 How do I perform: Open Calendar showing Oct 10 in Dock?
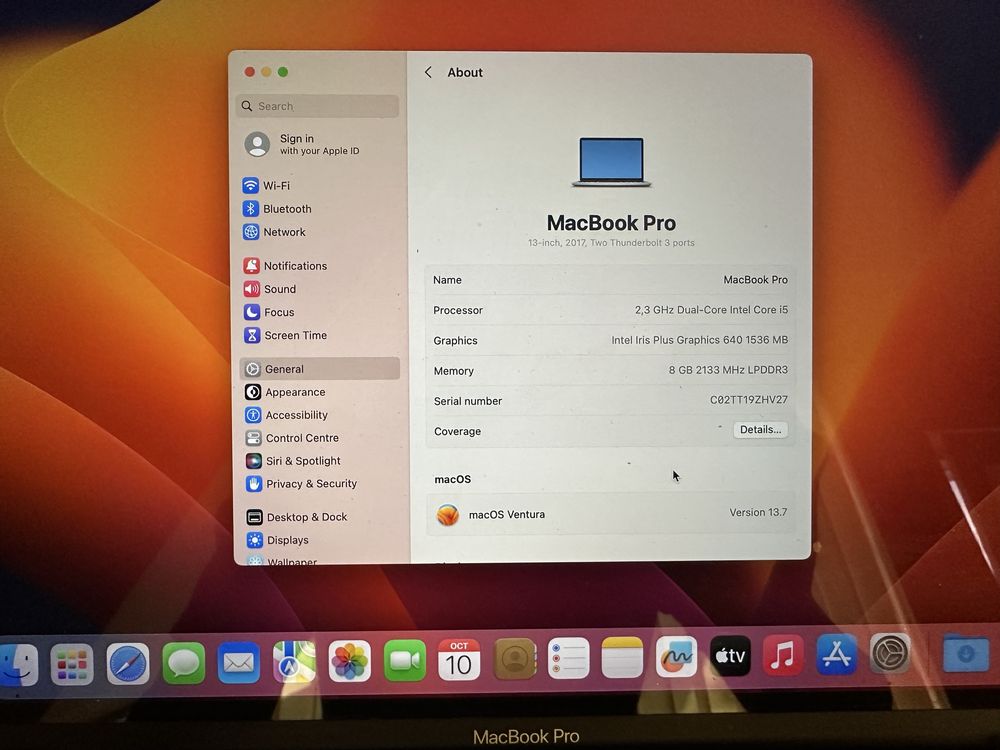(x=459, y=660)
